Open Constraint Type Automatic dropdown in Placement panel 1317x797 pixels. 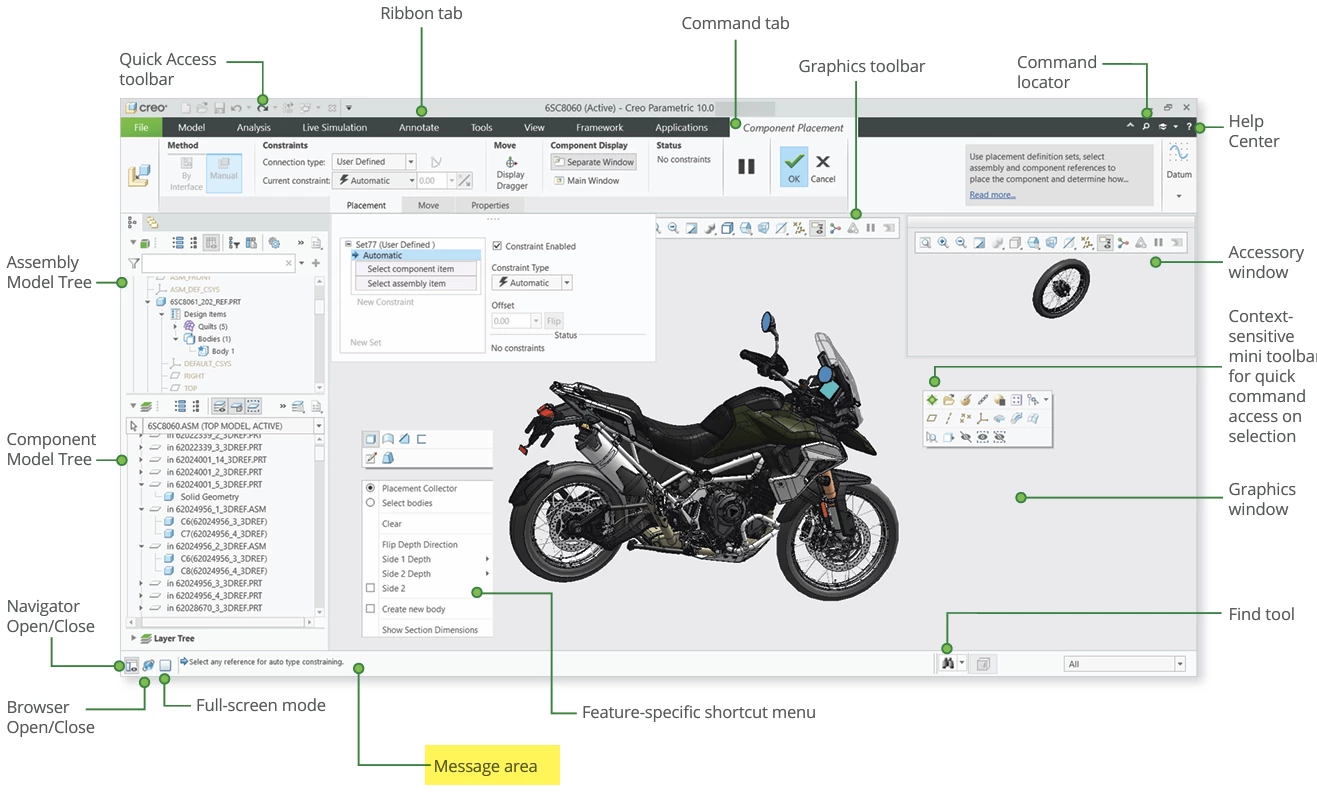click(x=531, y=283)
